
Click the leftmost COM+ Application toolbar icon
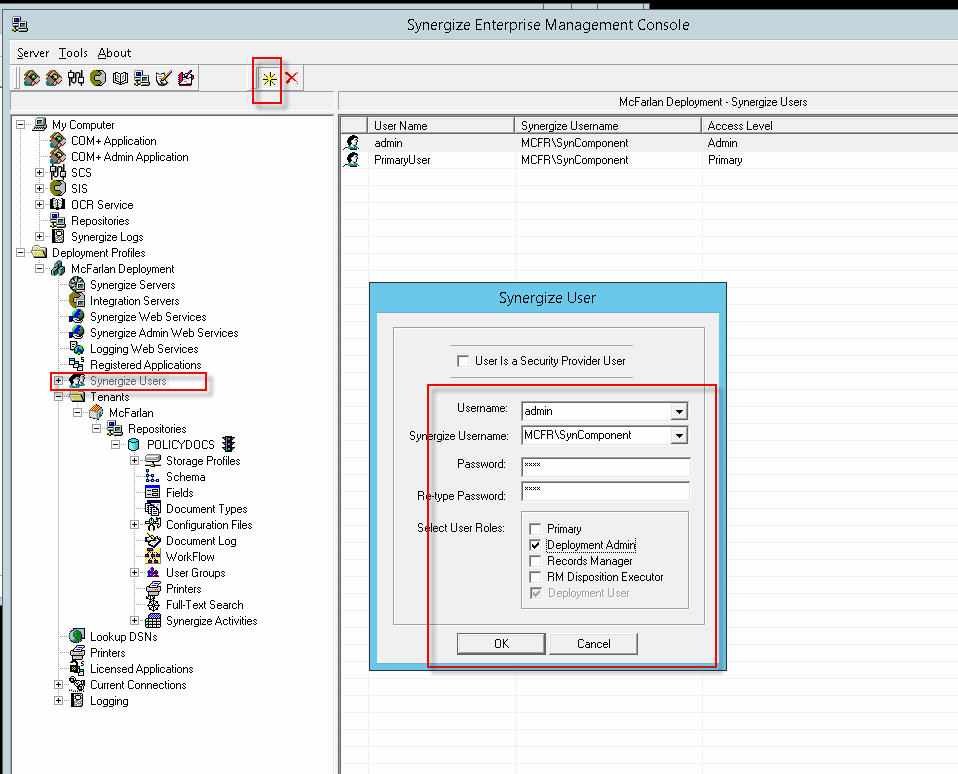coord(32,78)
